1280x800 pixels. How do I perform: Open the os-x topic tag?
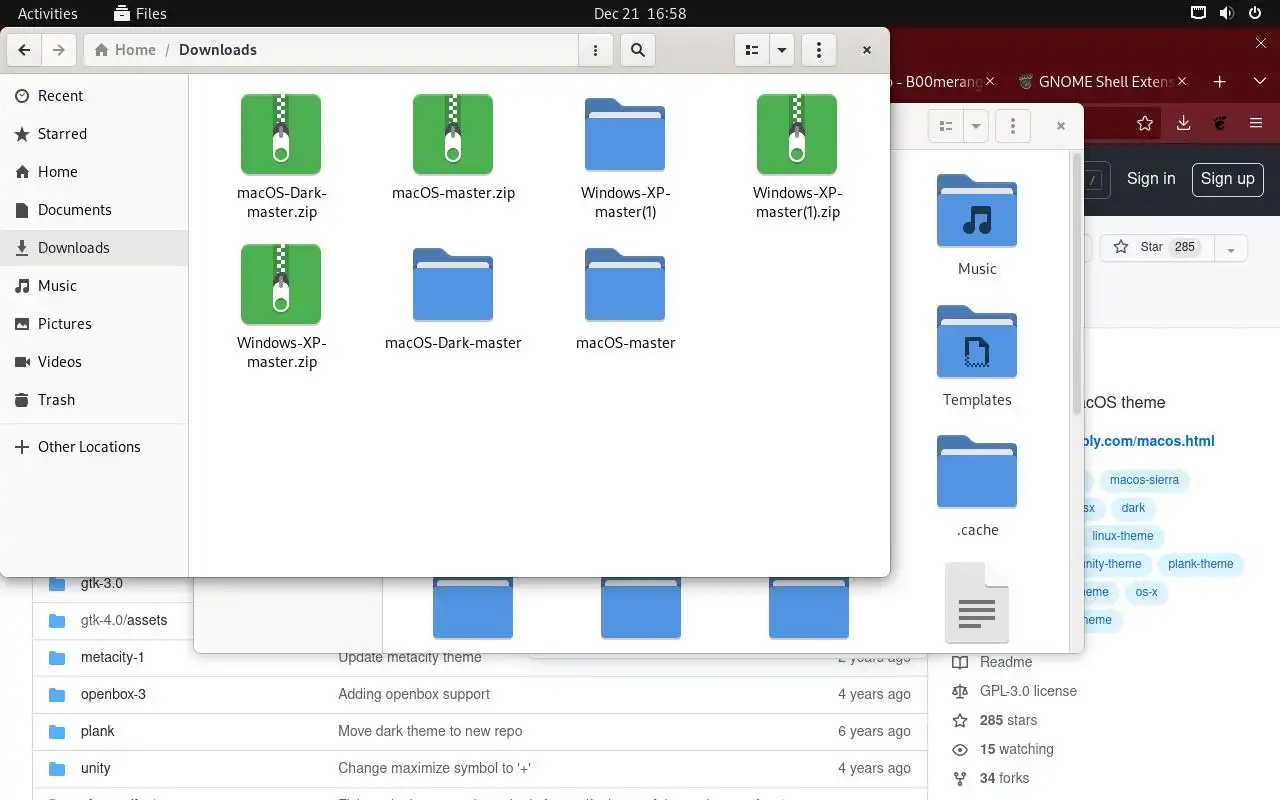point(1146,592)
